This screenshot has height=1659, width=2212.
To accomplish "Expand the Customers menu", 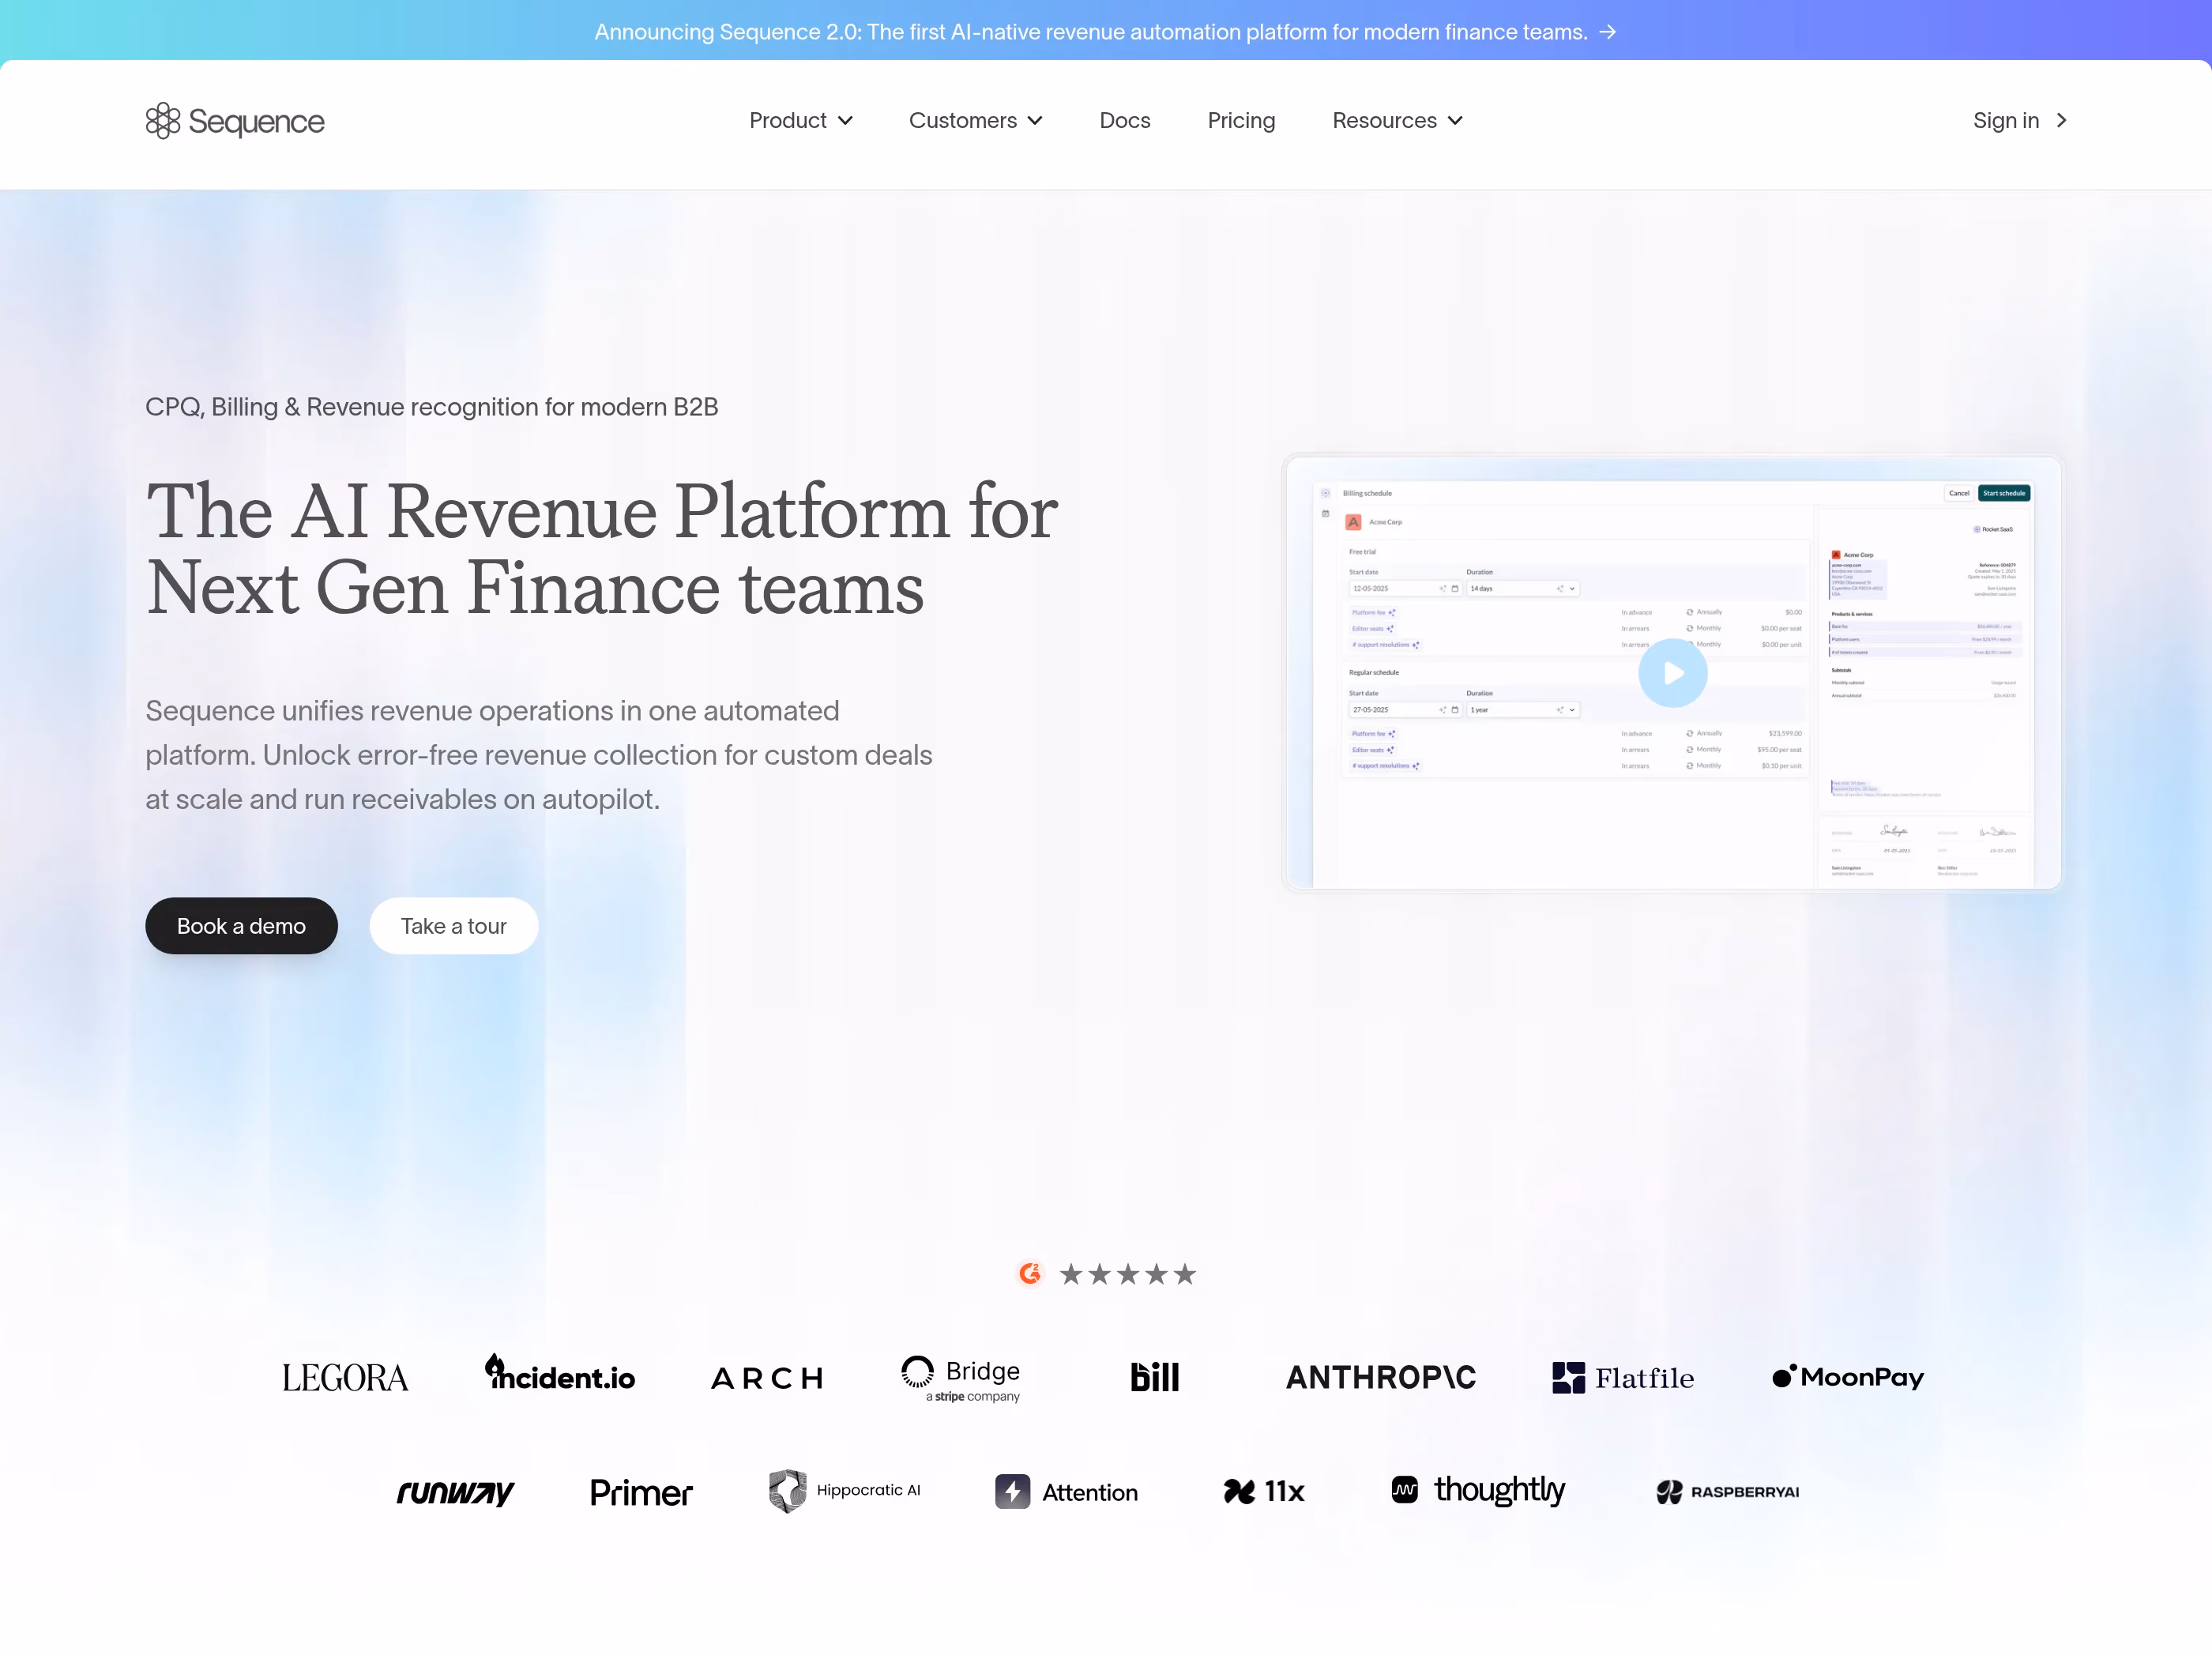I will point(976,121).
